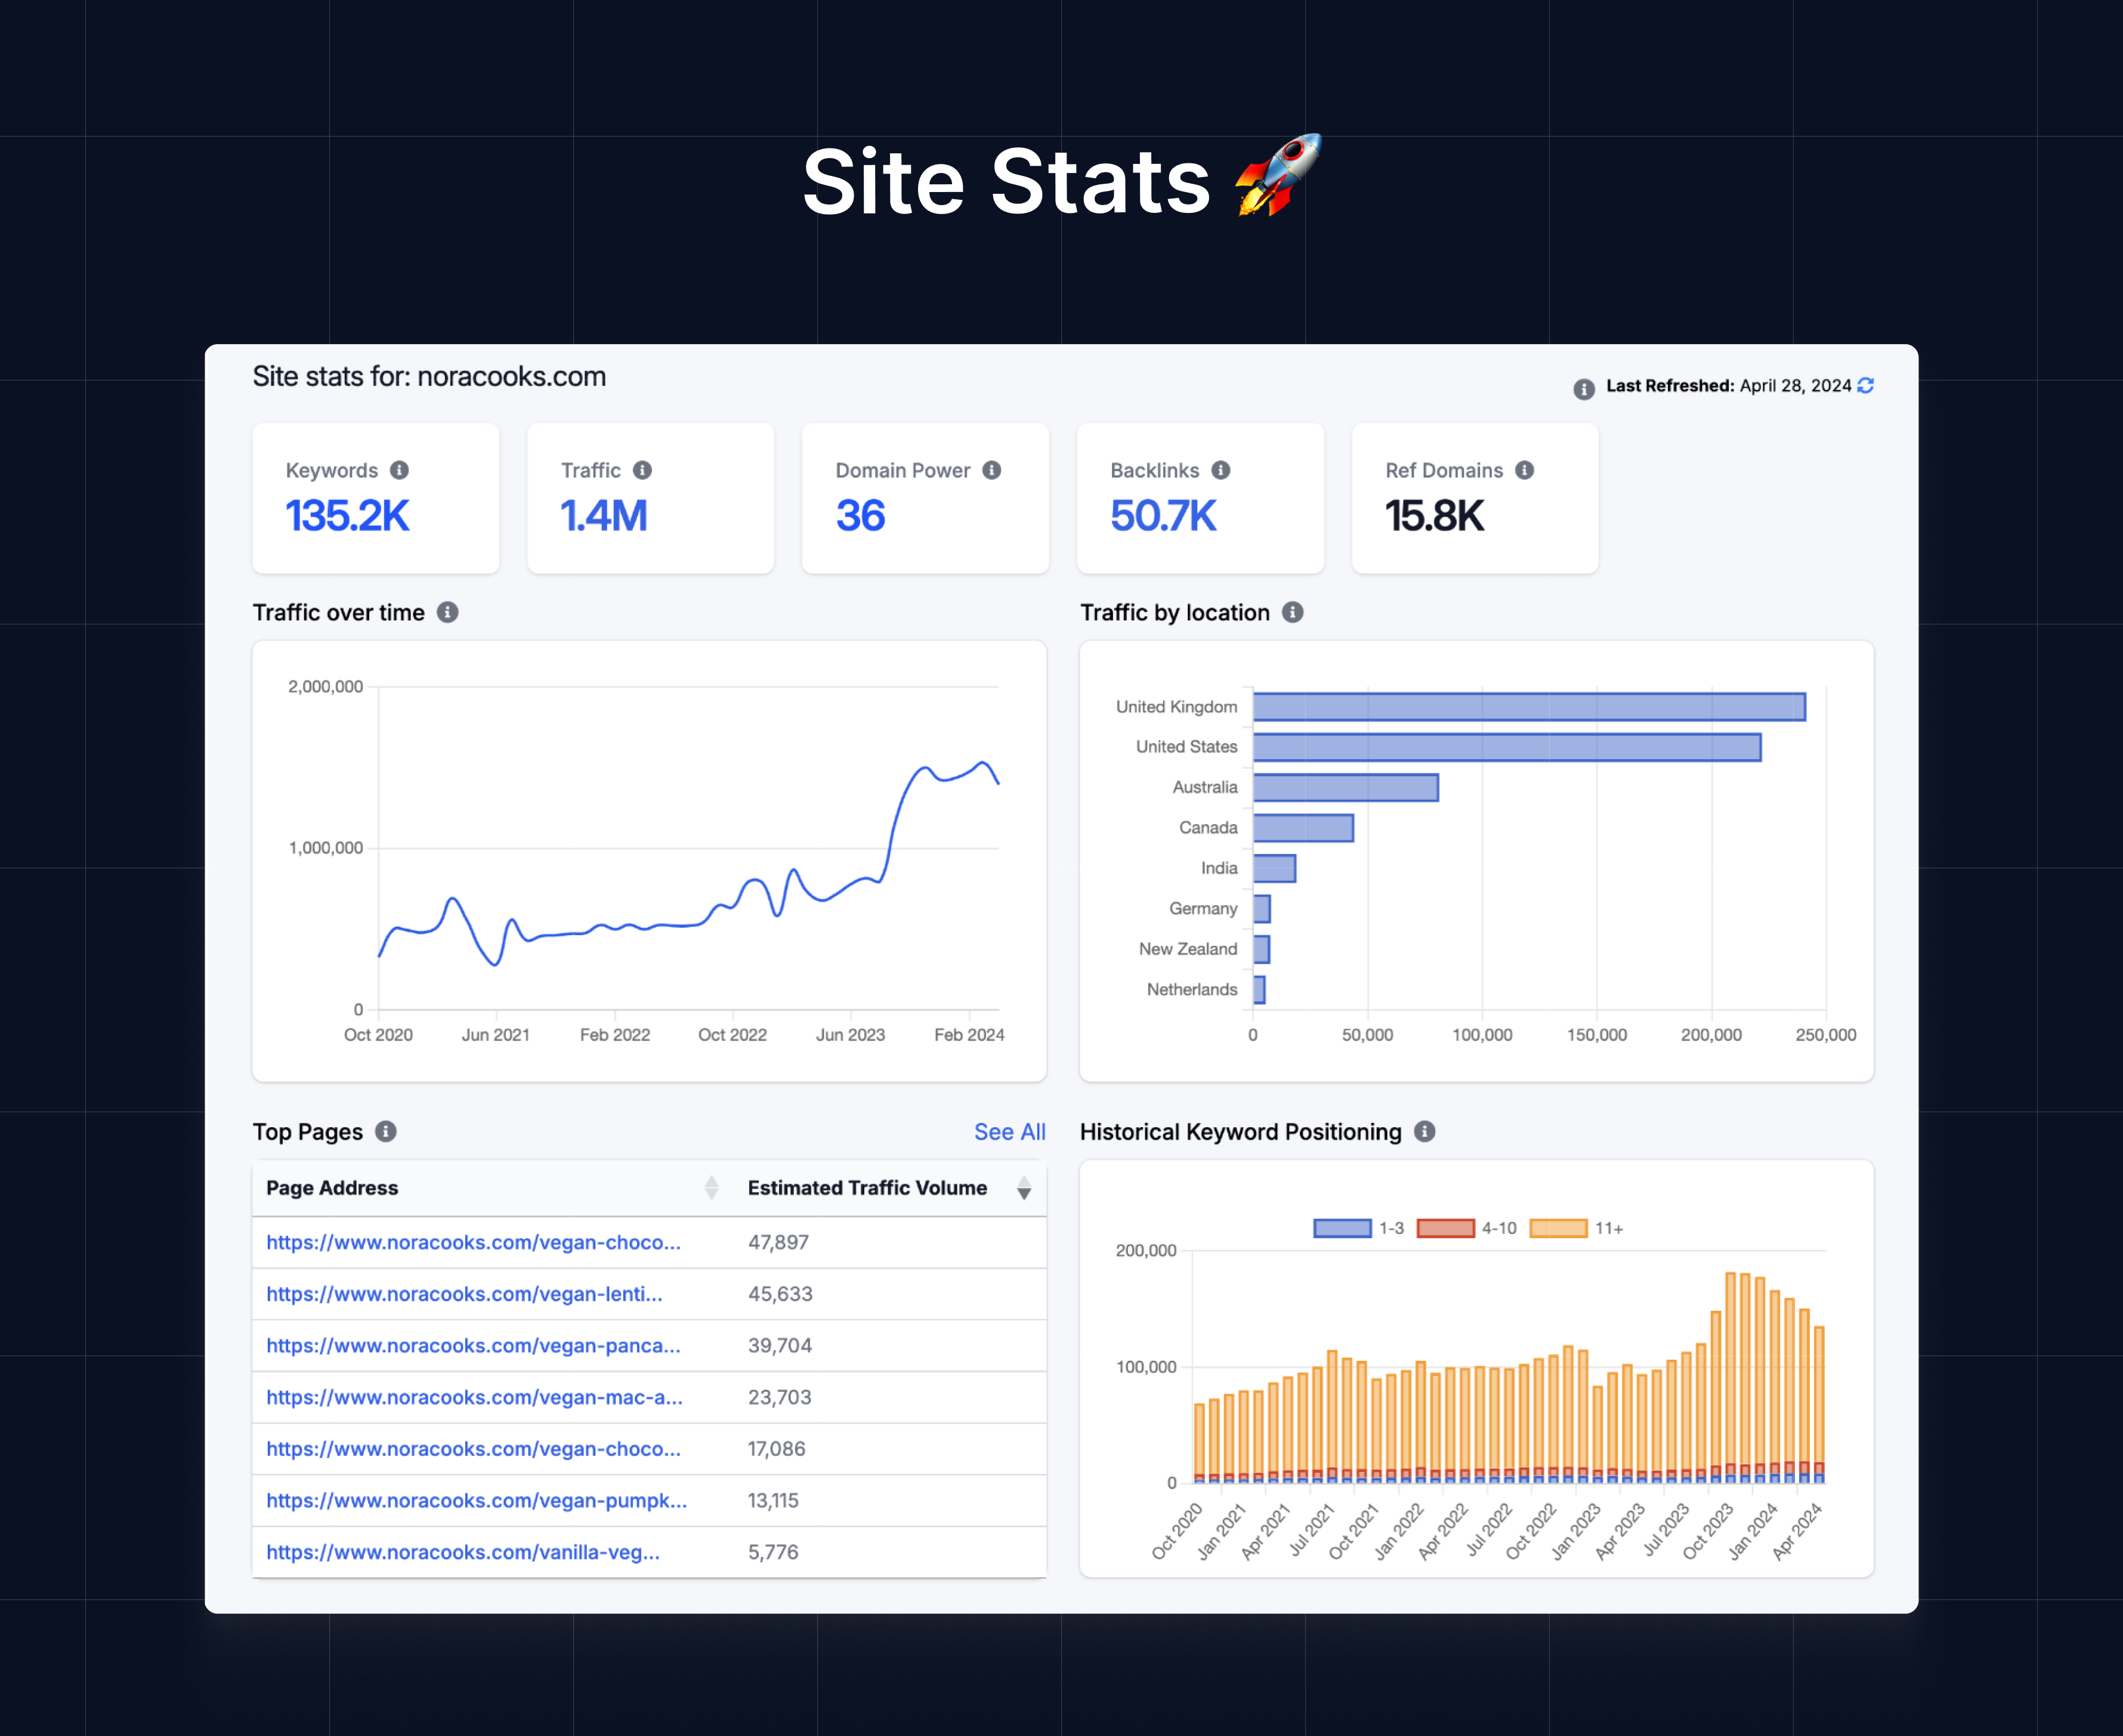Click the Feb 2024 axis label
Viewport: 2123px width, 1736px height.
tap(969, 1035)
